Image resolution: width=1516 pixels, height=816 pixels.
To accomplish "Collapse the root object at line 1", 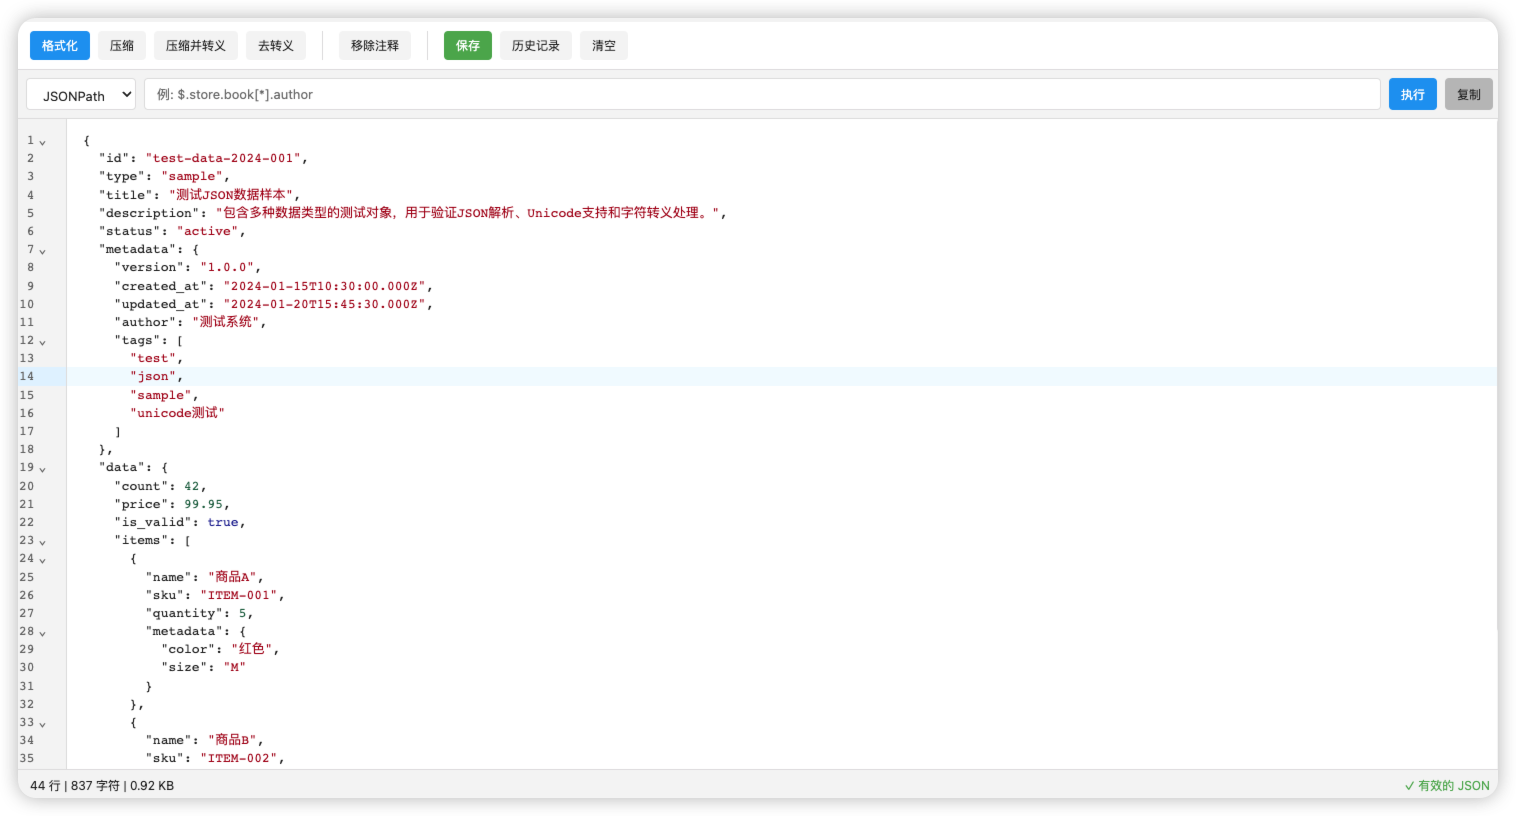I will click(42, 142).
